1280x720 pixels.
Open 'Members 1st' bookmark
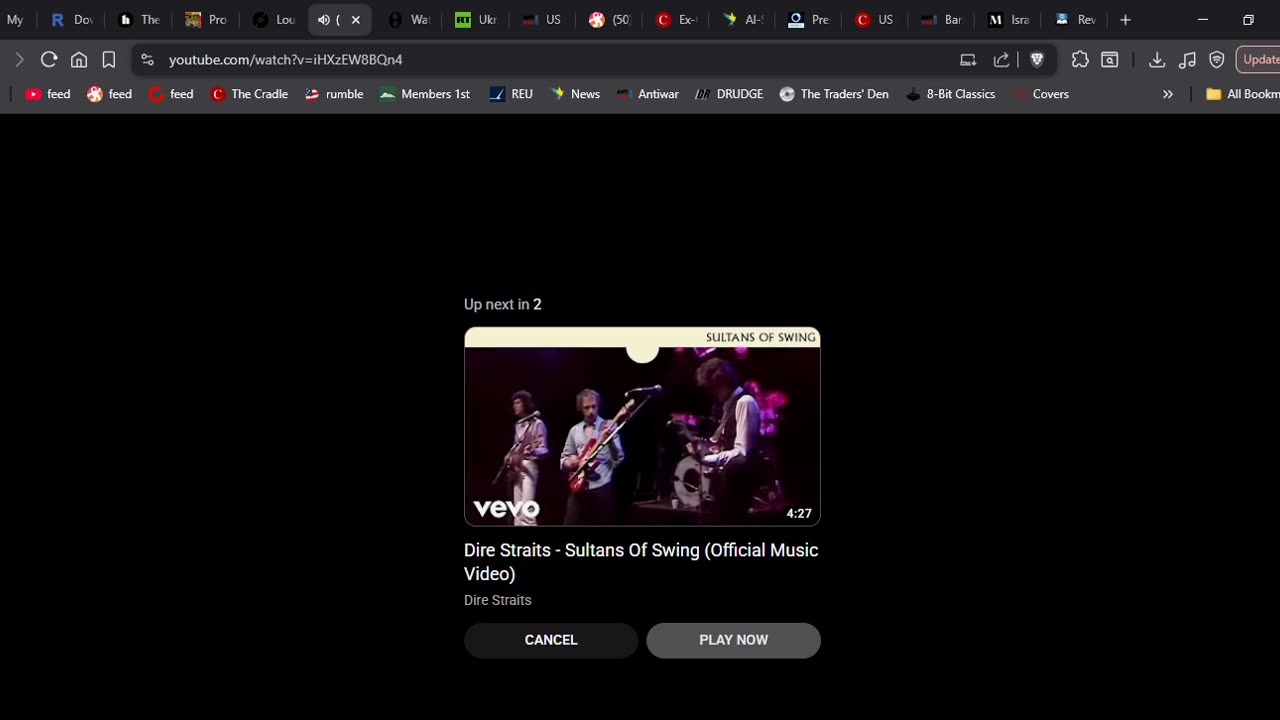pyautogui.click(x=425, y=94)
